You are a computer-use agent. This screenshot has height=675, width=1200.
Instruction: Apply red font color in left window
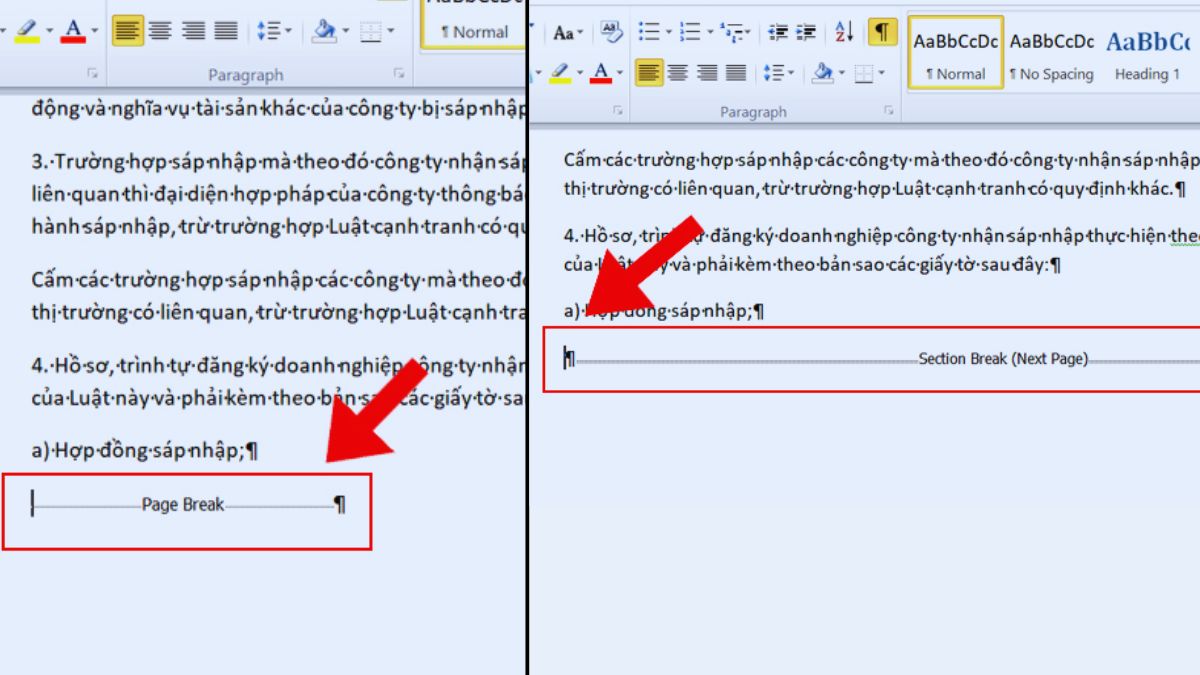[73, 31]
